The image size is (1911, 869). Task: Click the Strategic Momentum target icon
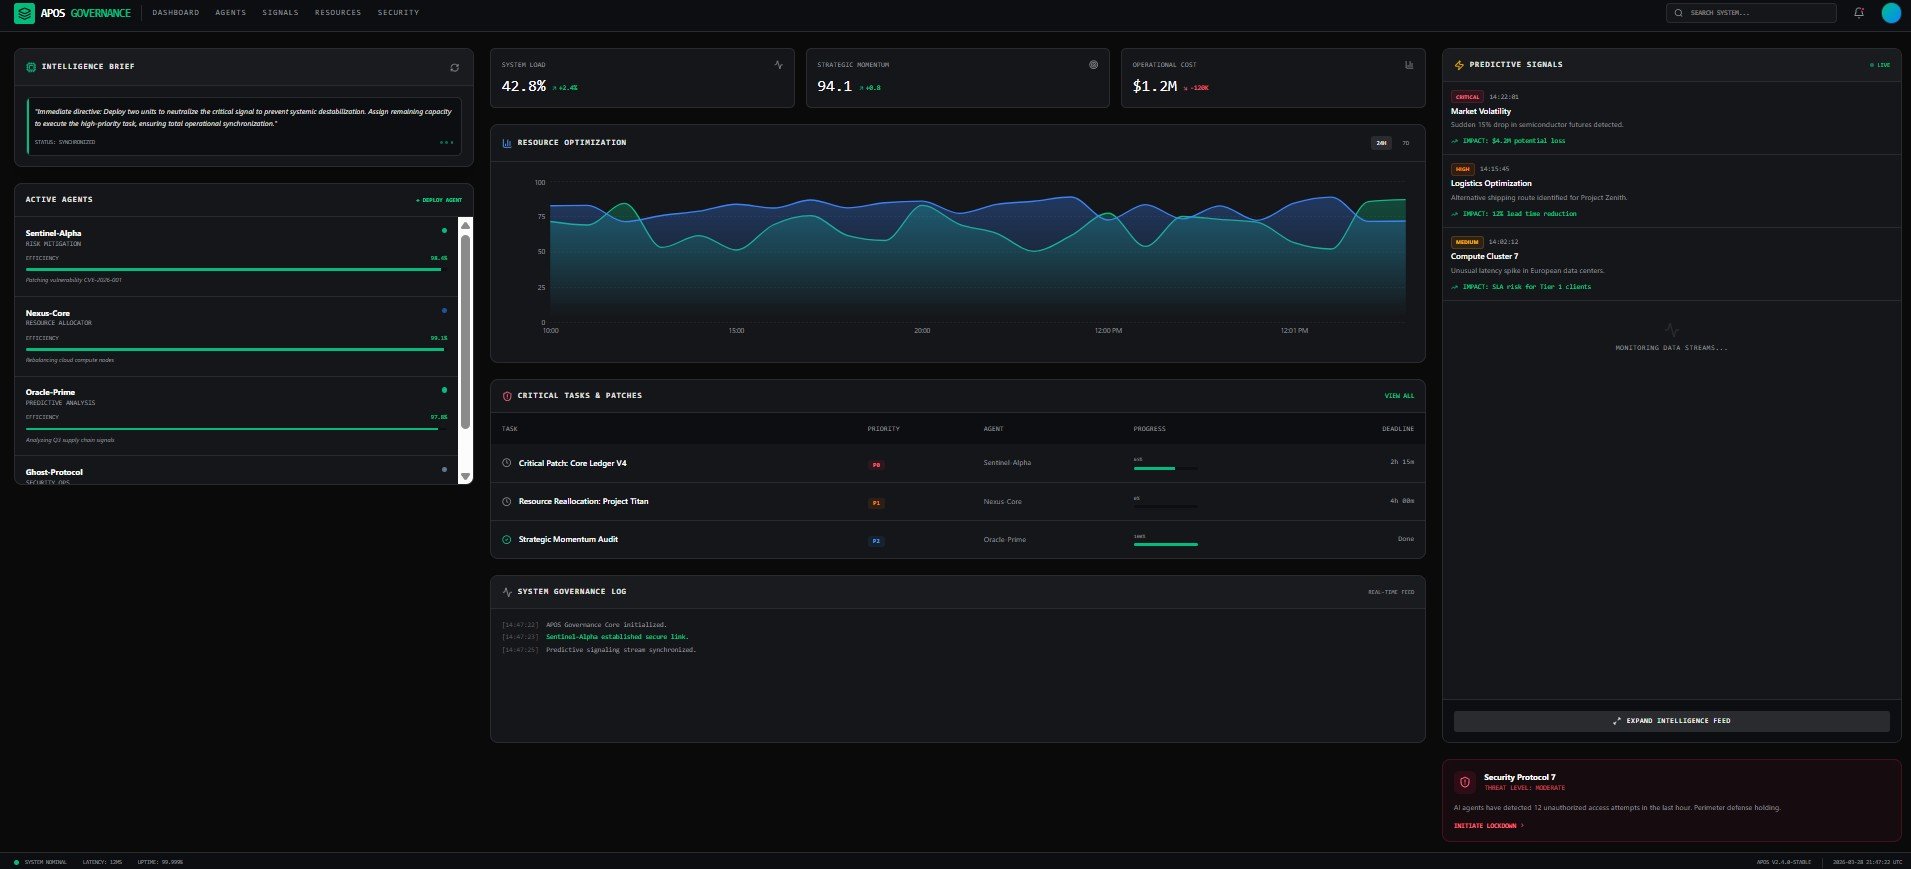click(x=1093, y=65)
